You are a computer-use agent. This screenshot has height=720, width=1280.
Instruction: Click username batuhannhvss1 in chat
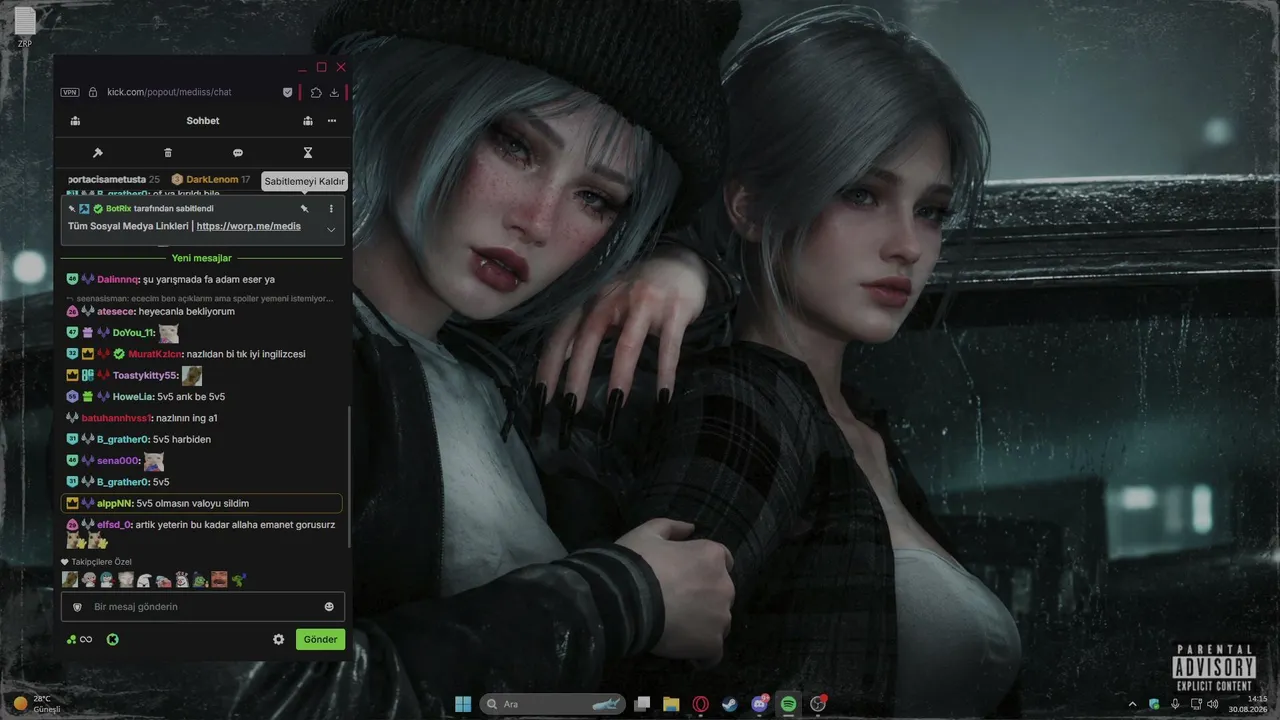click(116, 418)
